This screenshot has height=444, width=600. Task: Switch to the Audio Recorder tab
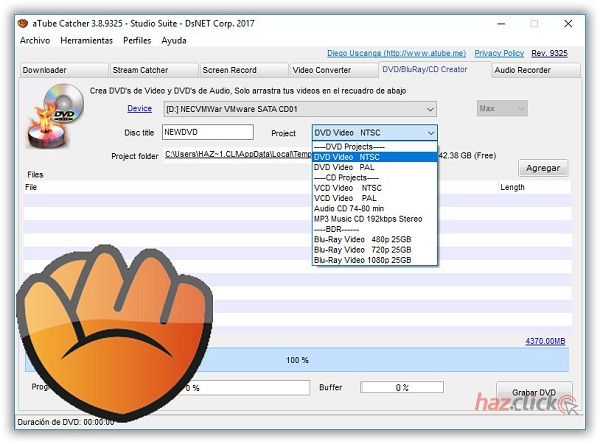pyautogui.click(x=536, y=70)
